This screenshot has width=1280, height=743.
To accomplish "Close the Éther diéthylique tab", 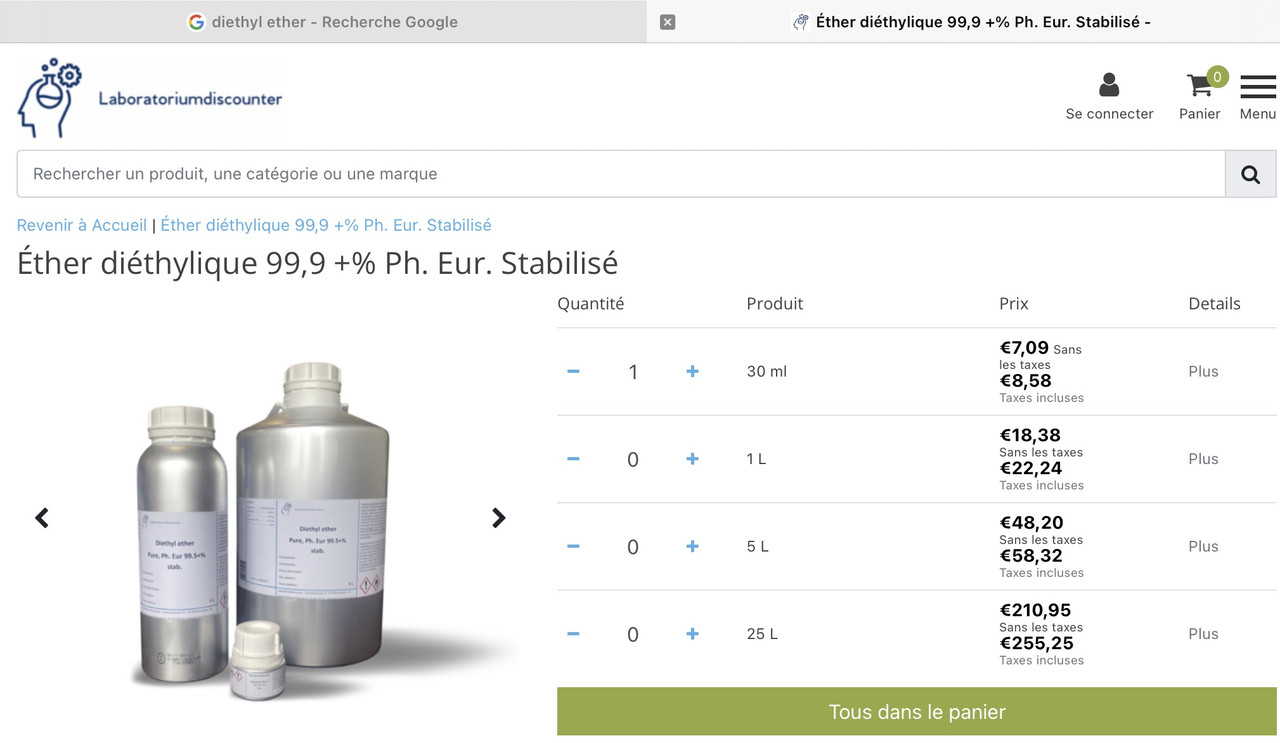I will point(668,22).
